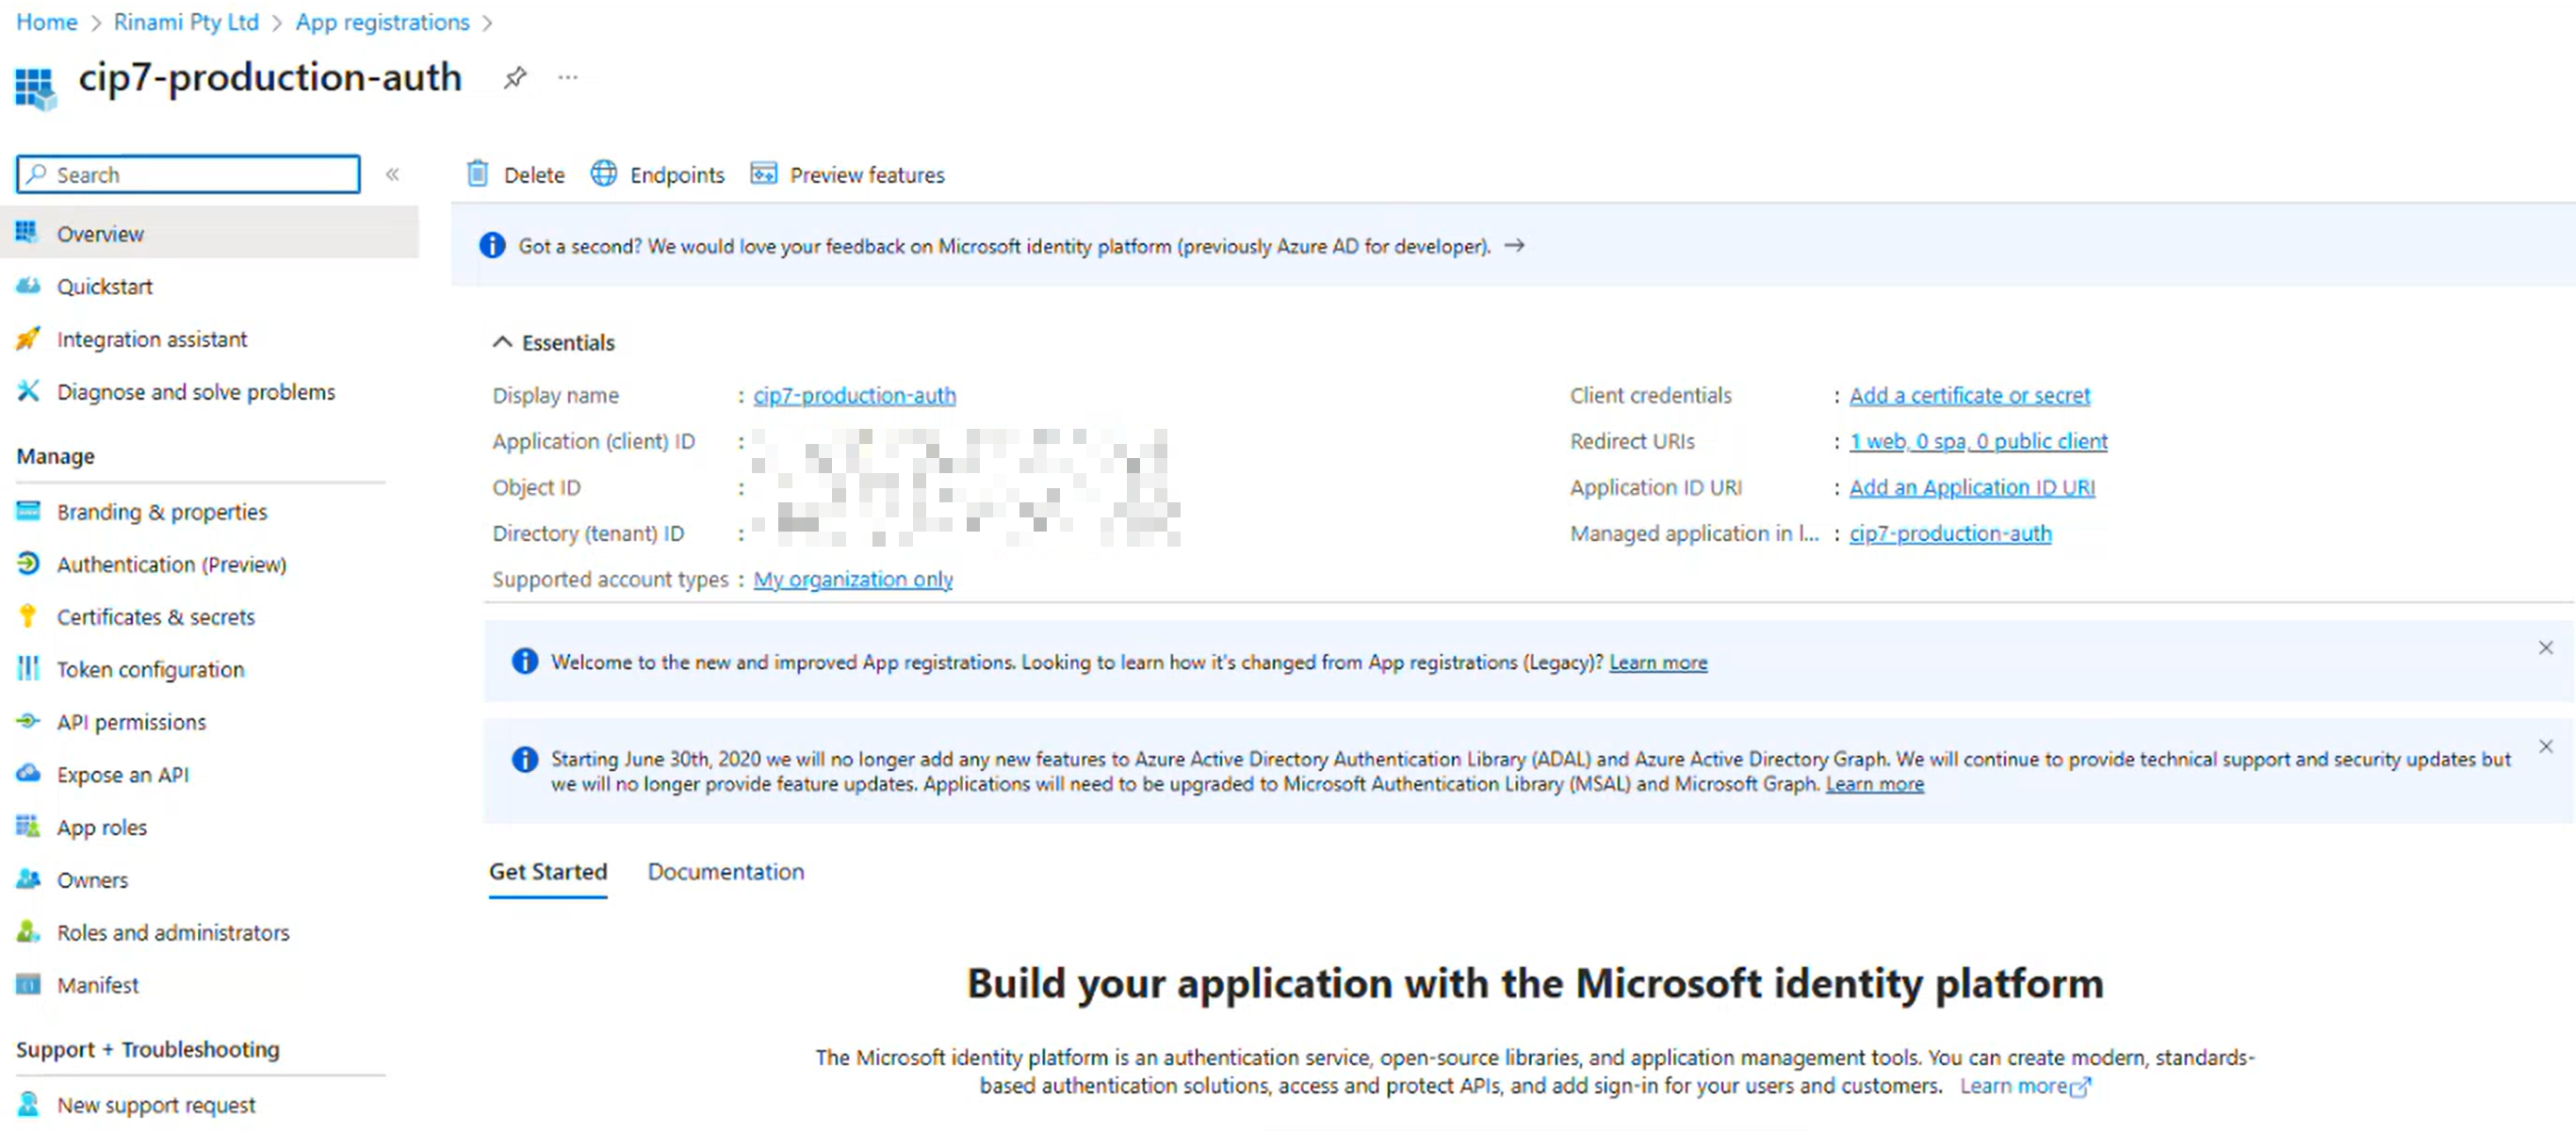
Task: Select the Get Started tab
Action: [548, 871]
